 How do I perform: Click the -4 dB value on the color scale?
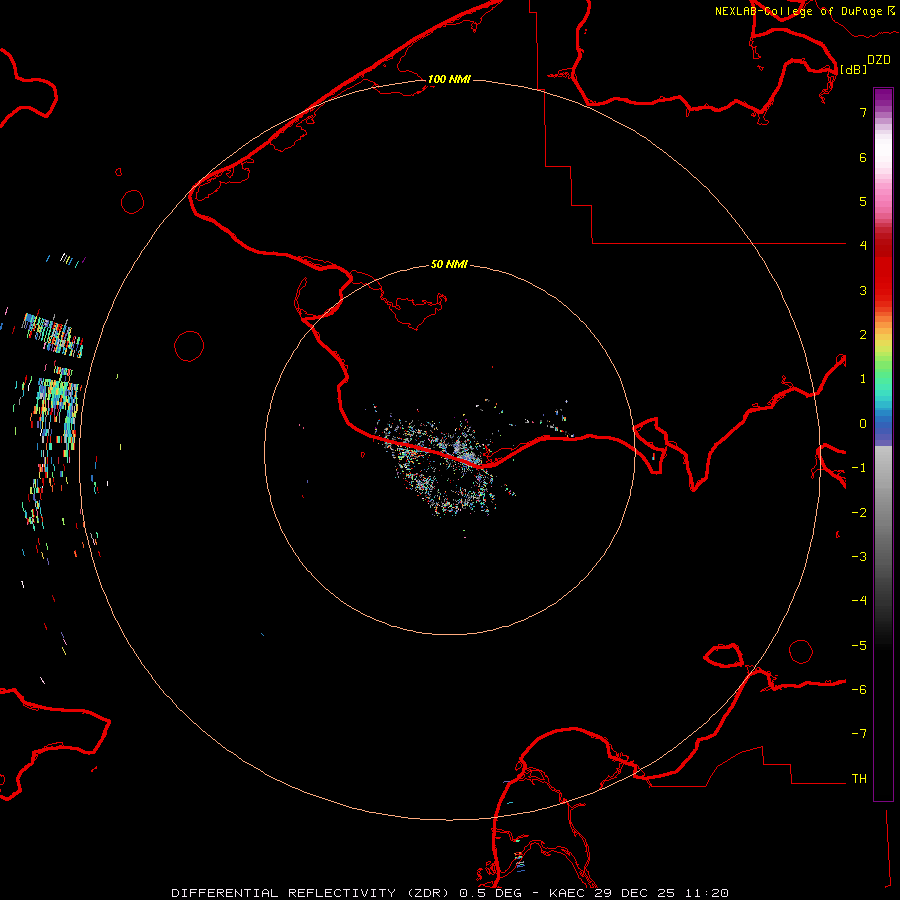[859, 601]
